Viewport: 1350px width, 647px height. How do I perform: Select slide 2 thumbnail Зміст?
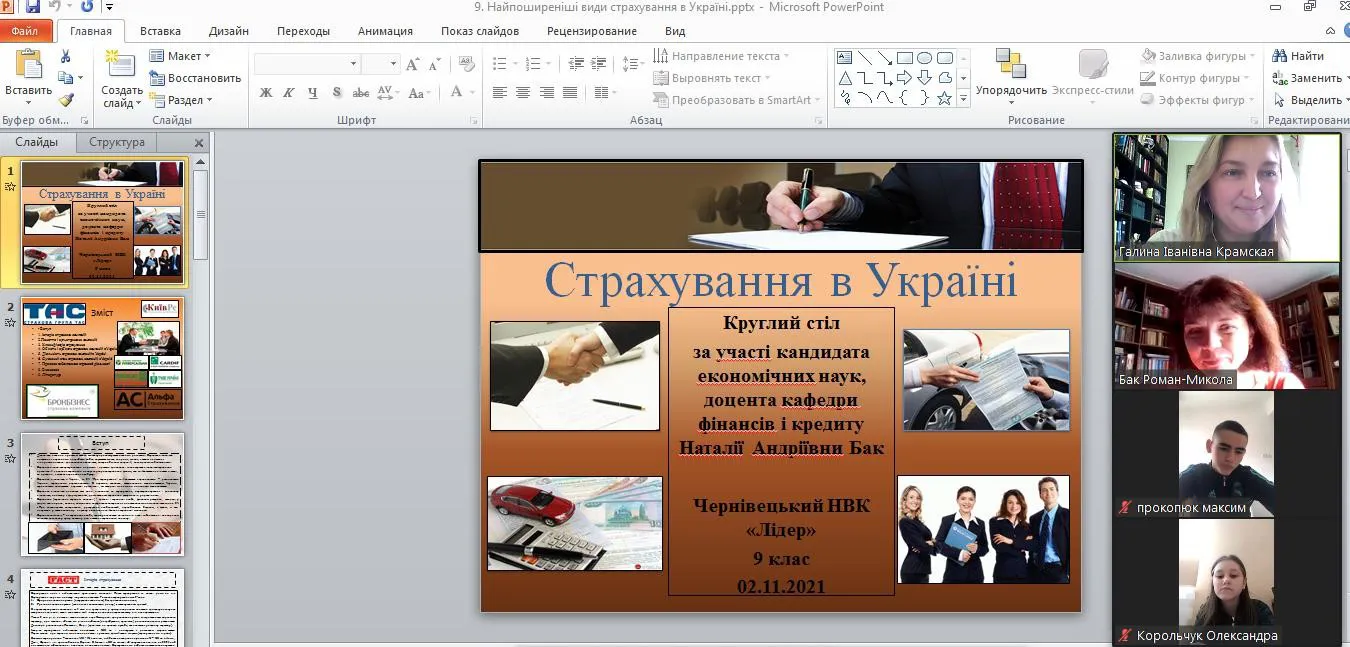(x=103, y=358)
